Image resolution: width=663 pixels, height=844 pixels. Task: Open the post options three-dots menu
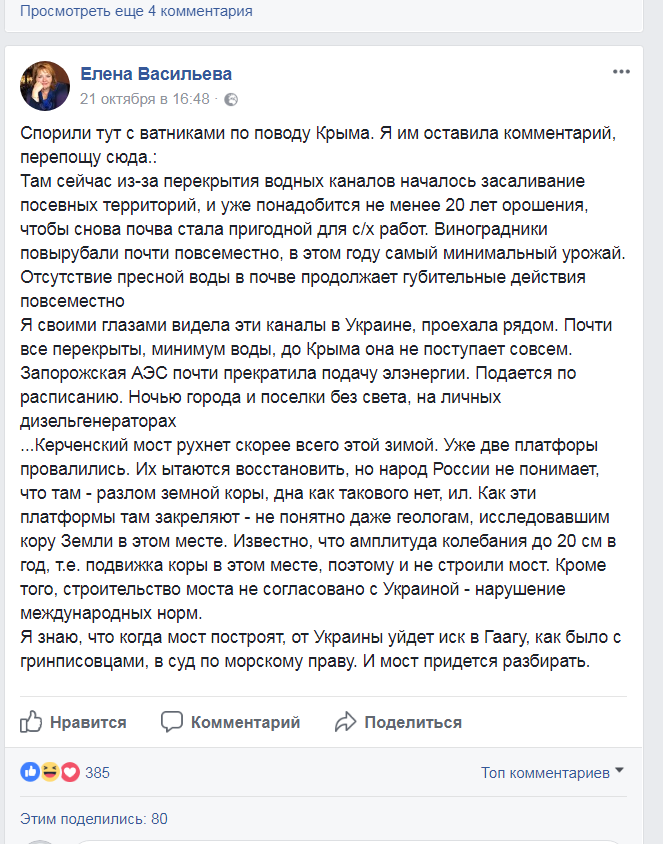(621, 72)
